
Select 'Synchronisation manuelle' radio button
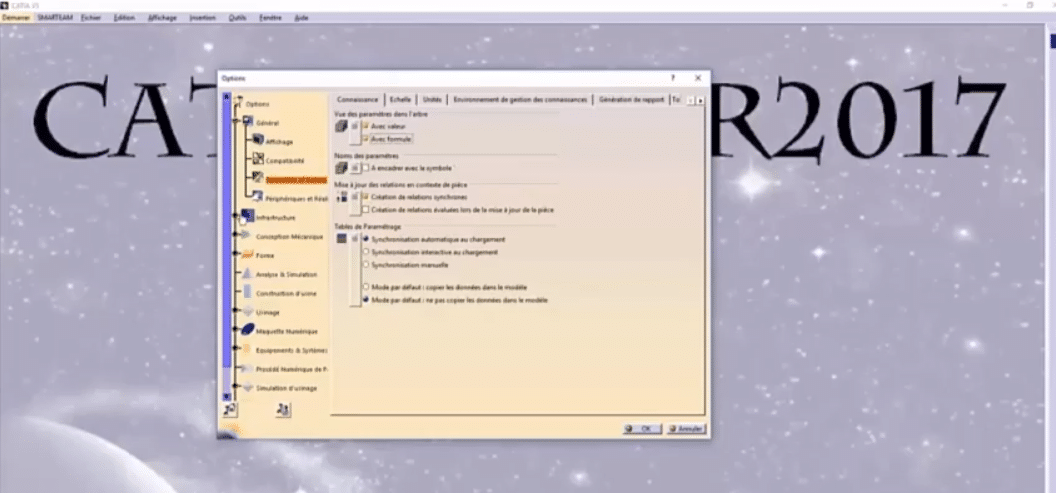366,265
